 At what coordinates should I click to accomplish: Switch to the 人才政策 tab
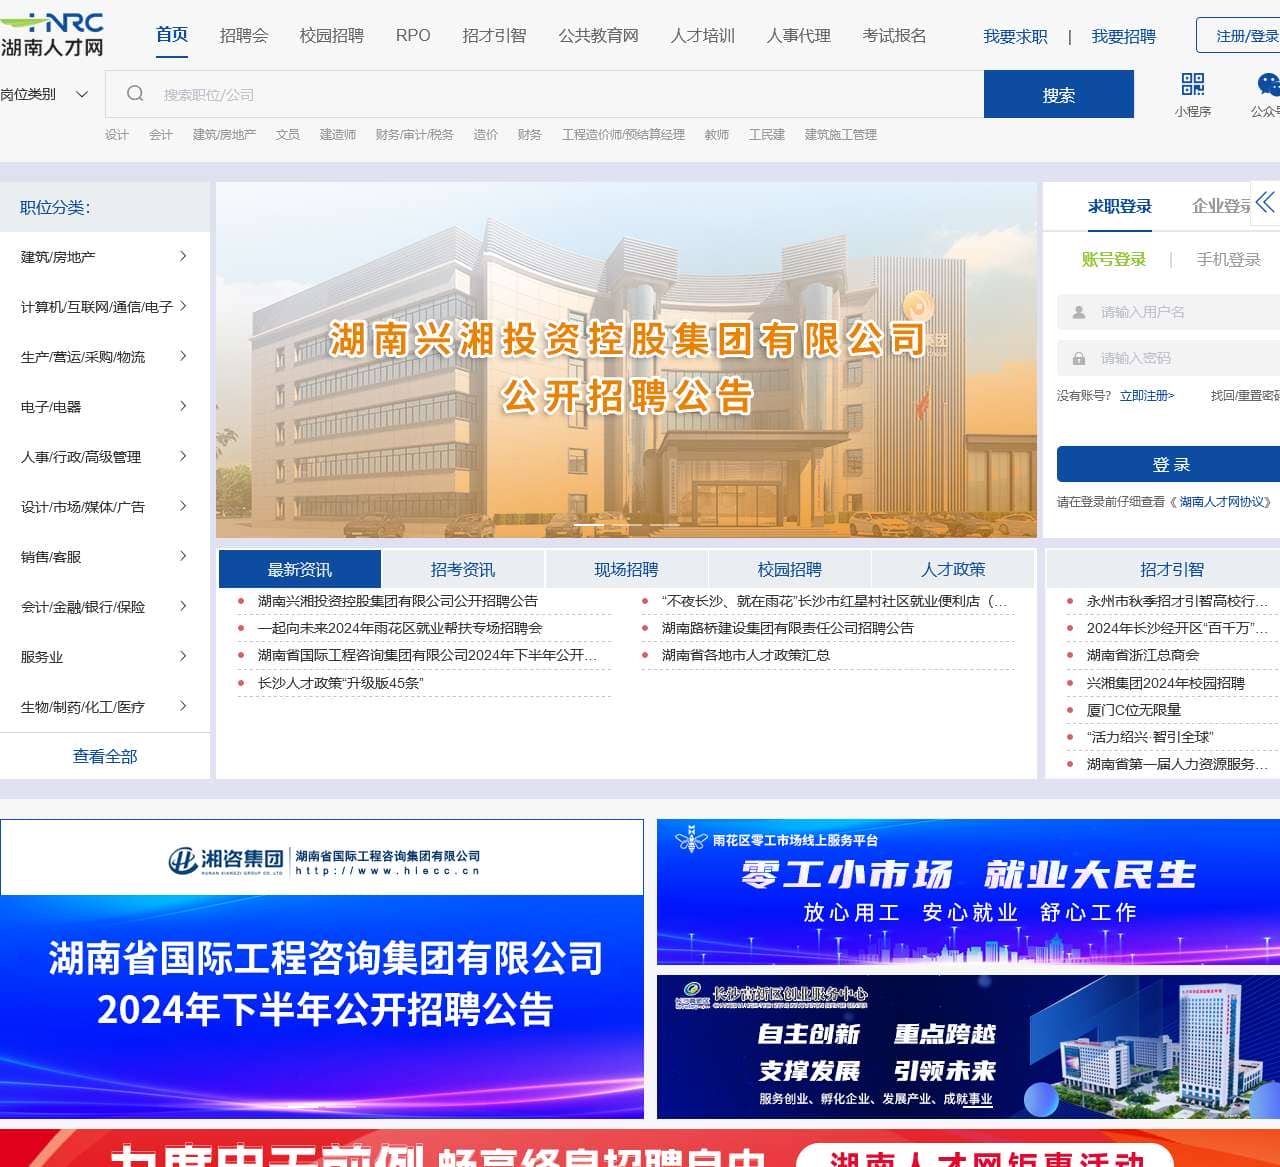point(953,569)
